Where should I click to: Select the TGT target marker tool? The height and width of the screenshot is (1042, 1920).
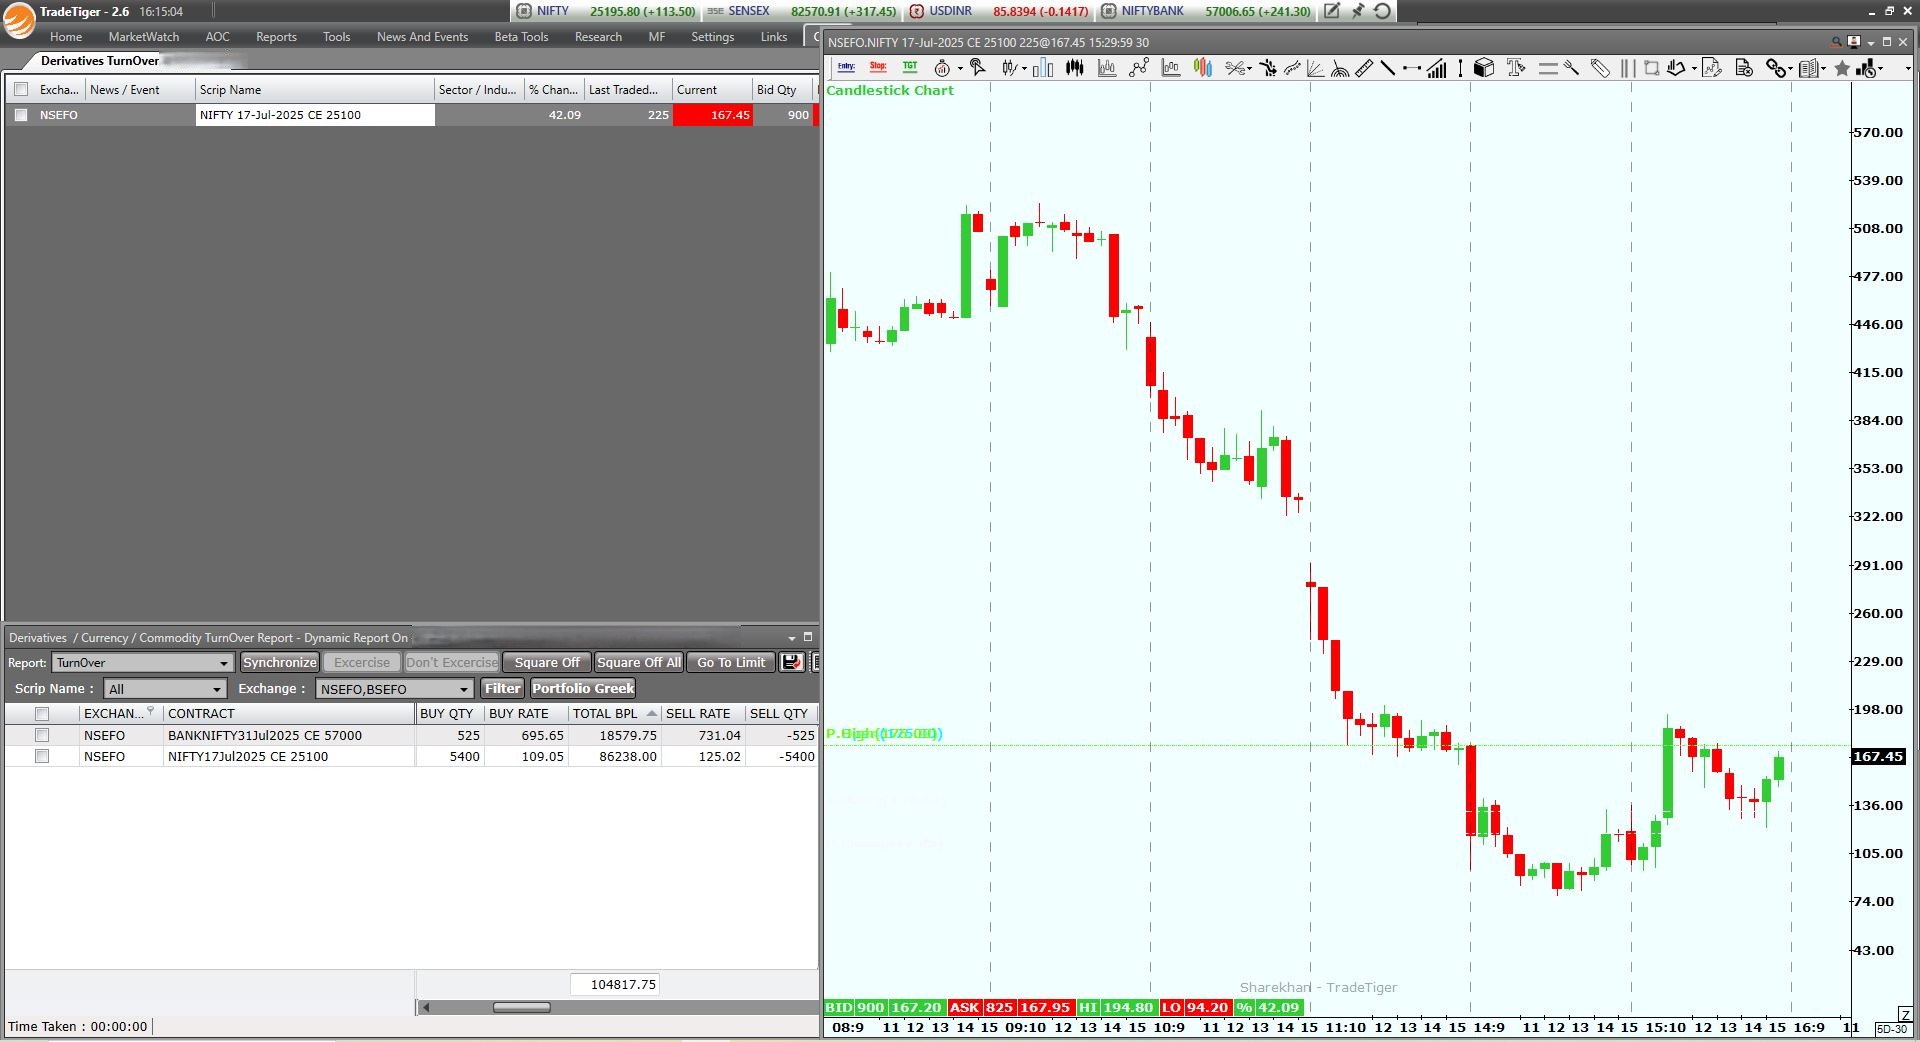pos(910,67)
